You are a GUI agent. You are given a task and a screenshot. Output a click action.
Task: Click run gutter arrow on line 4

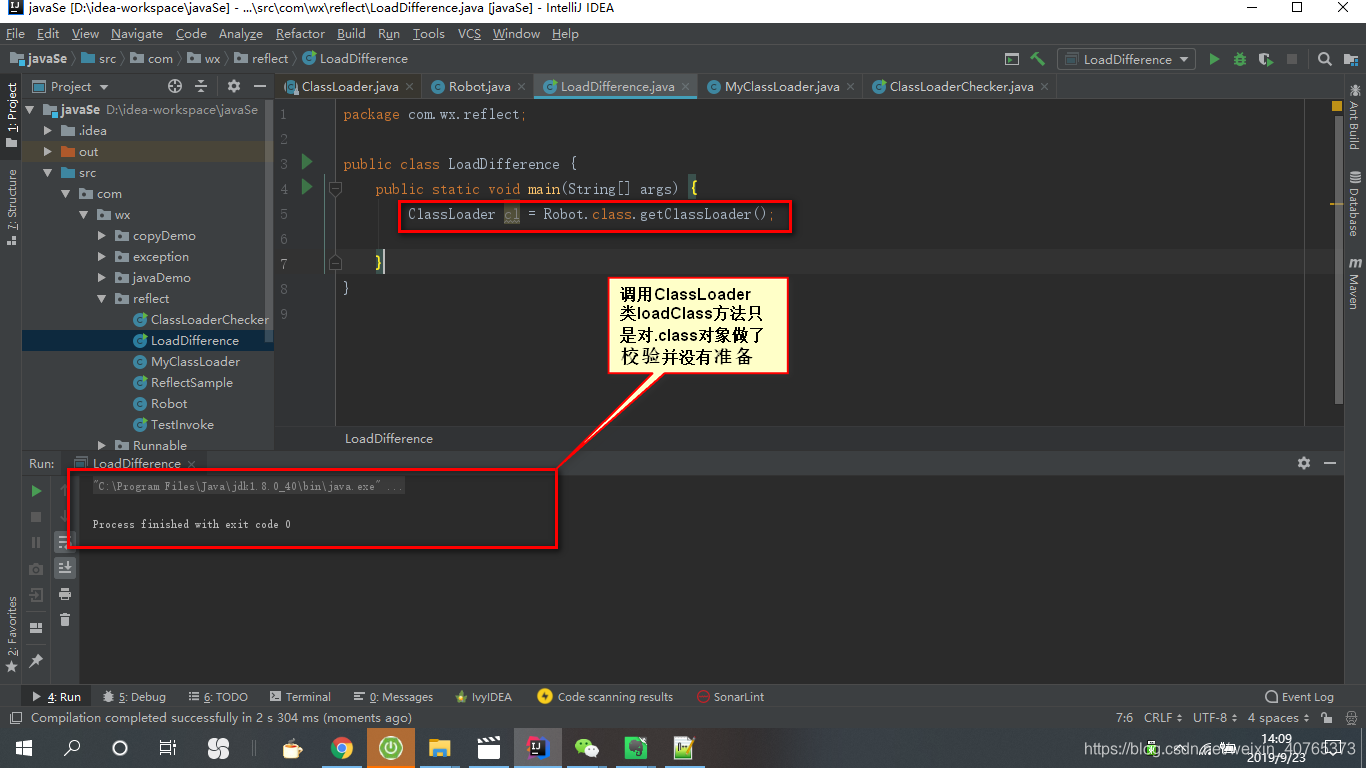click(x=307, y=187)
